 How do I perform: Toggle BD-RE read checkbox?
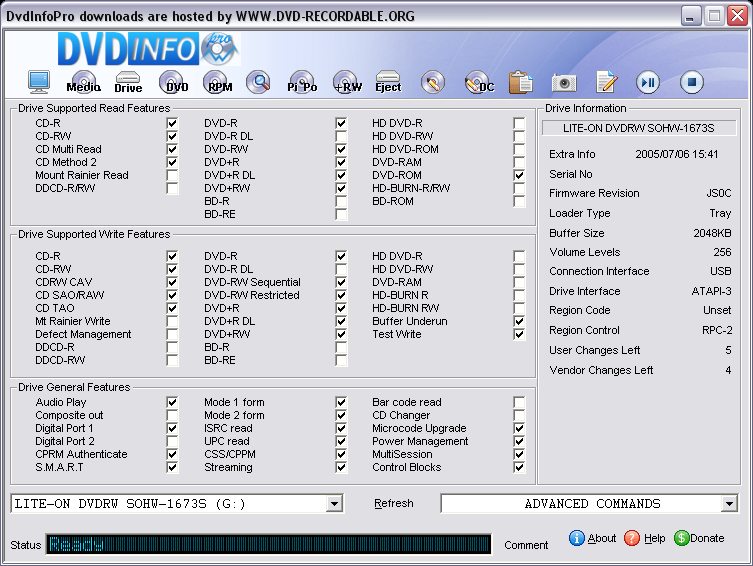(x=341, y=214)
